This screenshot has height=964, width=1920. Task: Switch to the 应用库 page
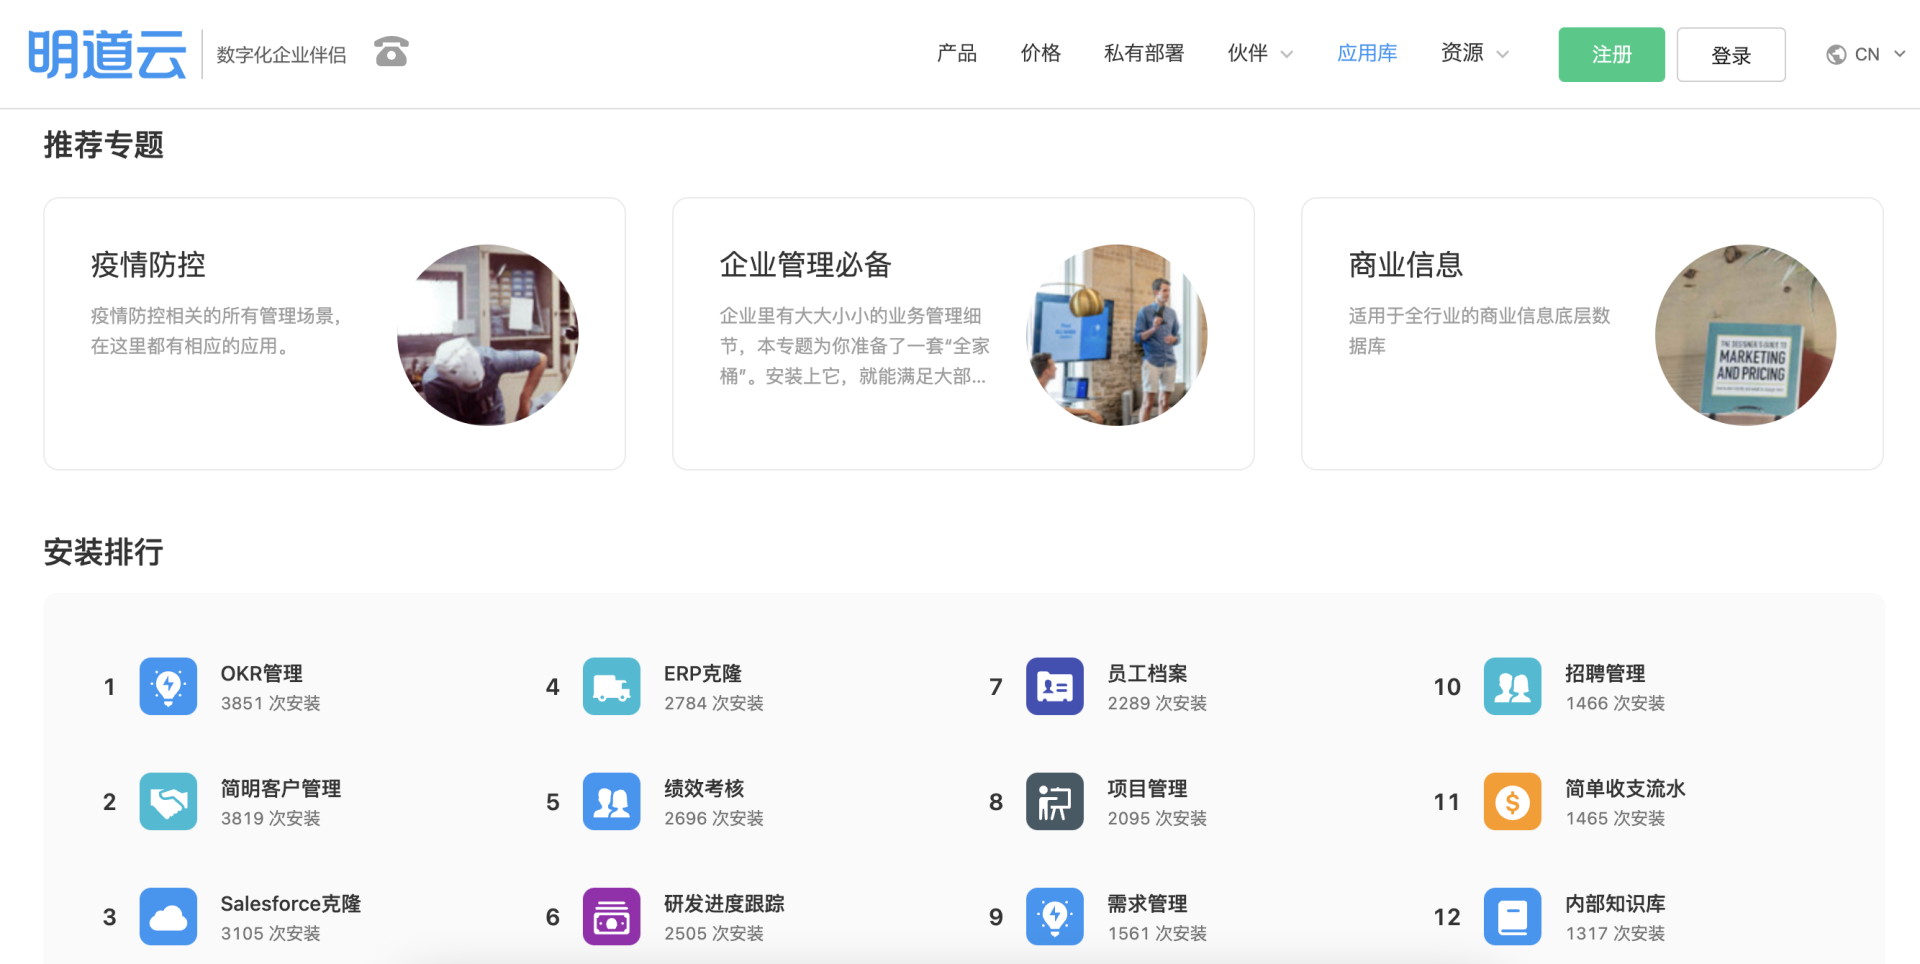pos(1366,54)
